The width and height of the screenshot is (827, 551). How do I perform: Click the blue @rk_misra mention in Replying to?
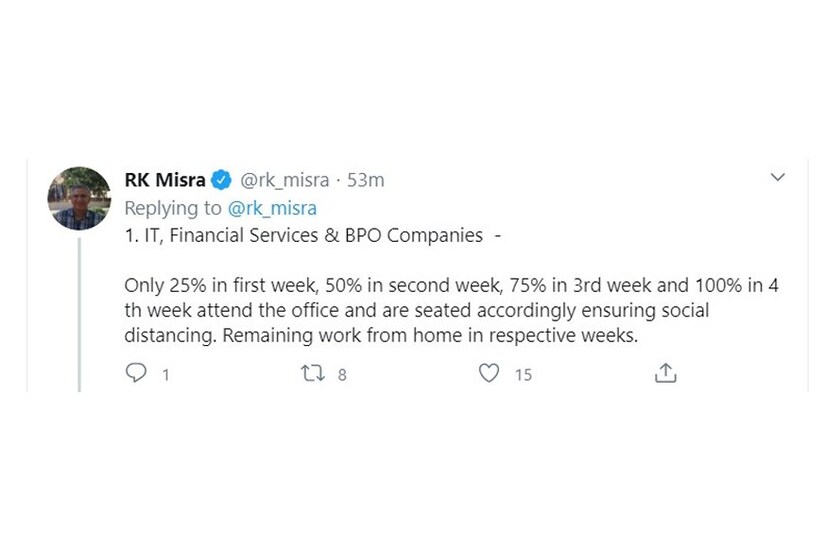[x=272, y=208]
